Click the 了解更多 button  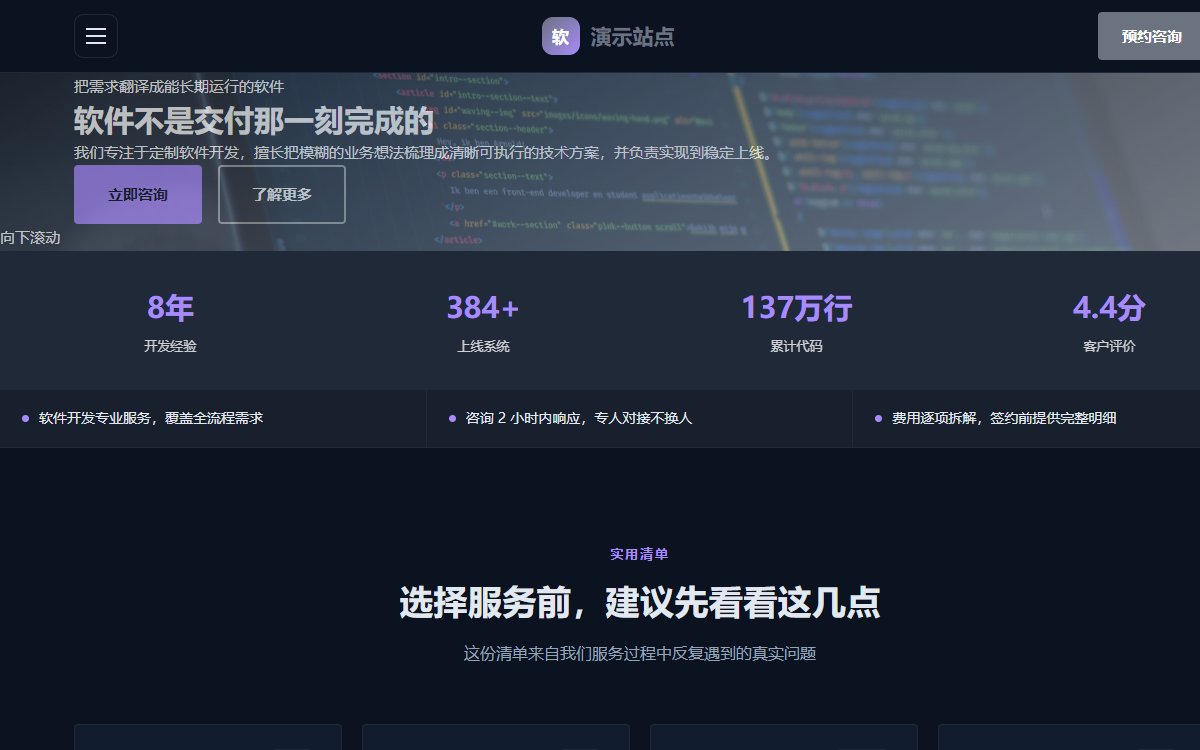[282, 195]
